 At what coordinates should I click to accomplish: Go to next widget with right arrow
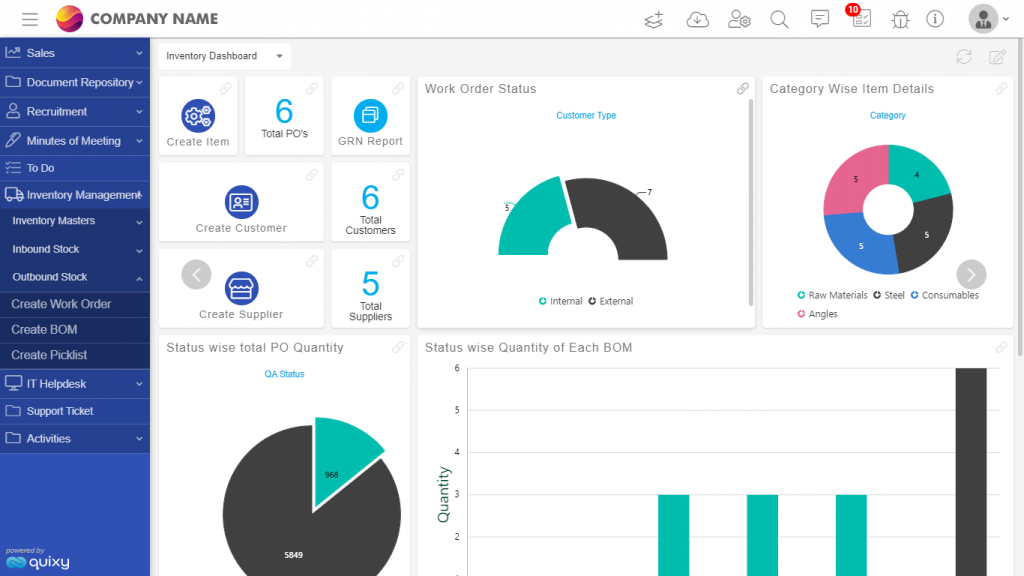(x=971, y=274)
